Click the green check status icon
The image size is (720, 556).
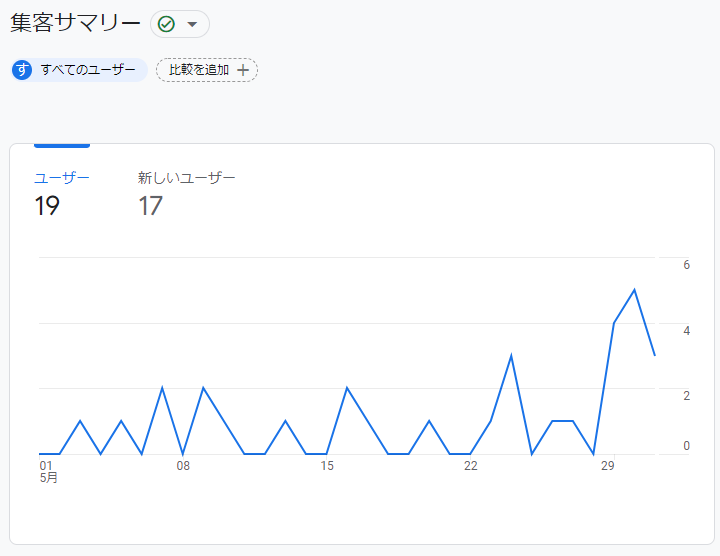(167, 24)
